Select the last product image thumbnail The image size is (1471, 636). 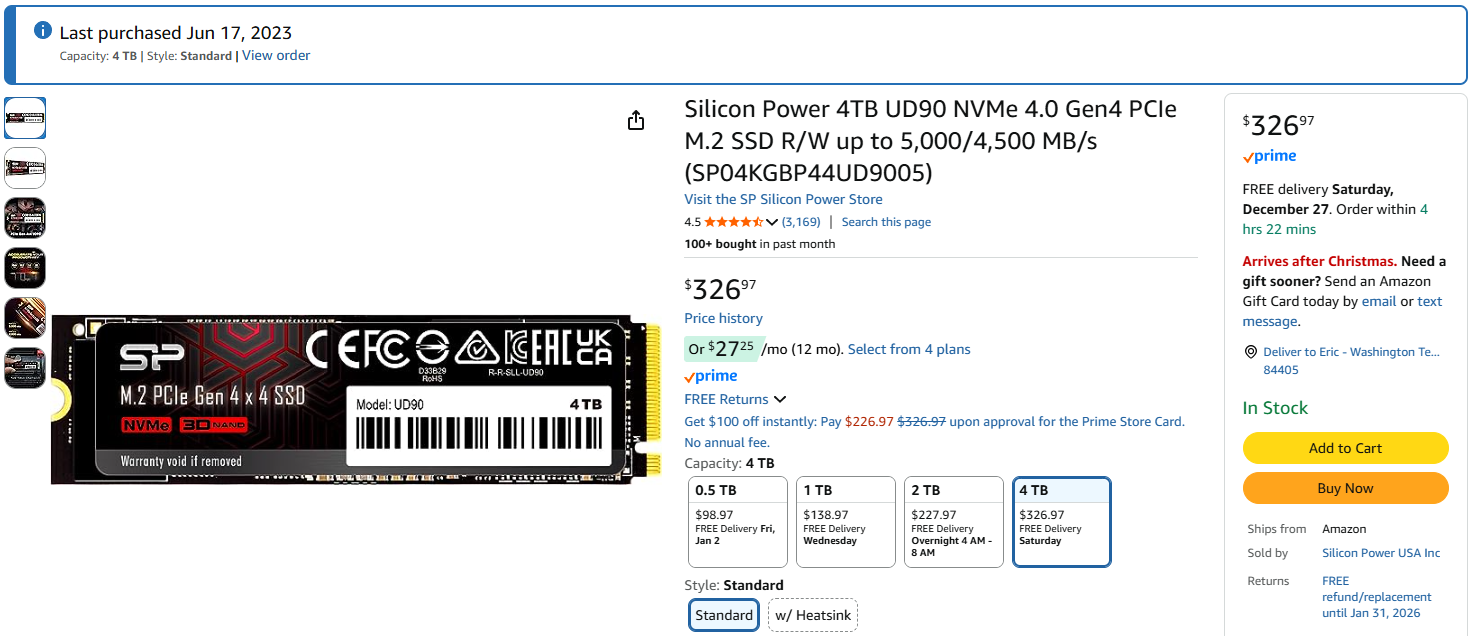pos(25,368)
